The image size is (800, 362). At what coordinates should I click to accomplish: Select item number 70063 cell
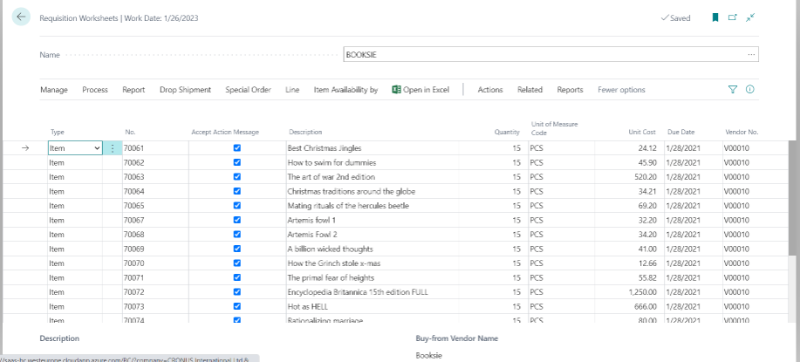coord(156,177)
